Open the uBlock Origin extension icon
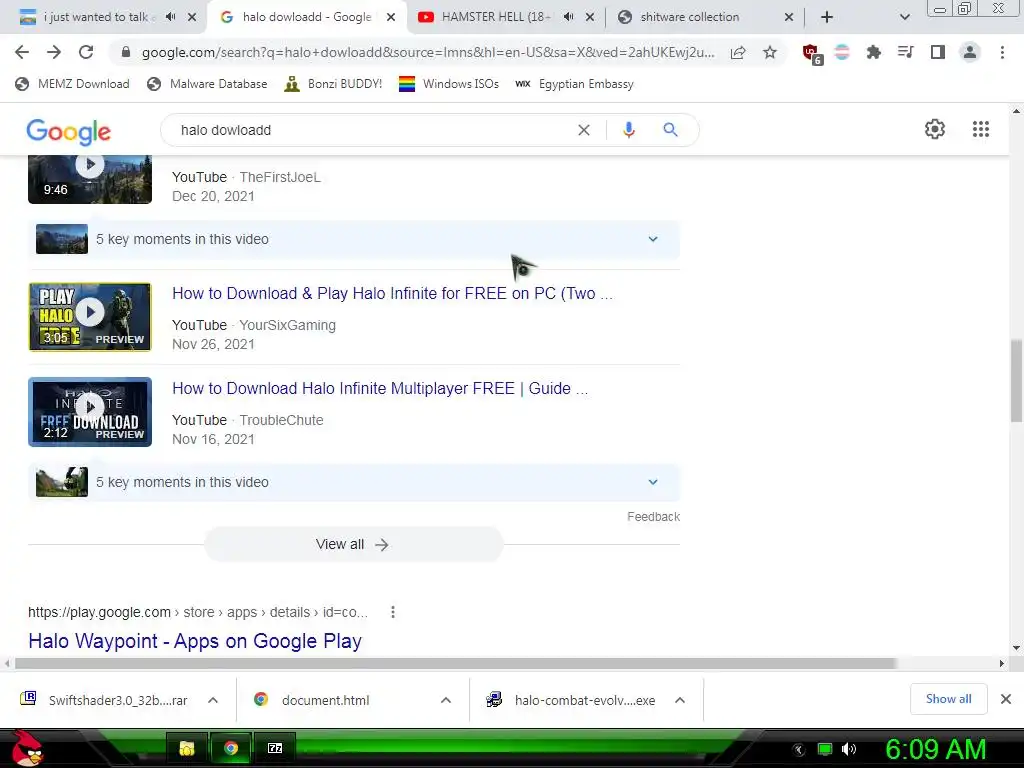Viewport: 1024px width, 768px height. tap(812, 54)
